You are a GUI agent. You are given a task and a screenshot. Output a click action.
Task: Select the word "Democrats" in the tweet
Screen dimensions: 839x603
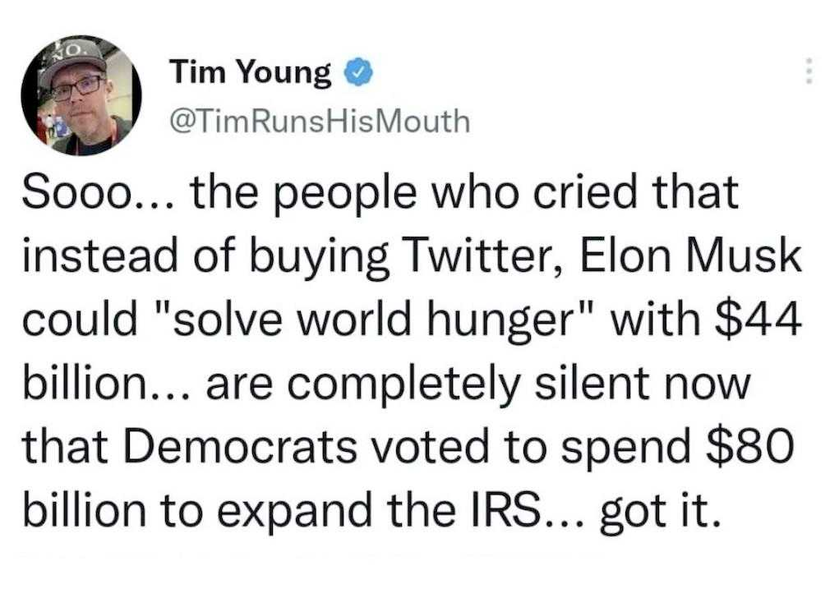(x=240, y=446)
